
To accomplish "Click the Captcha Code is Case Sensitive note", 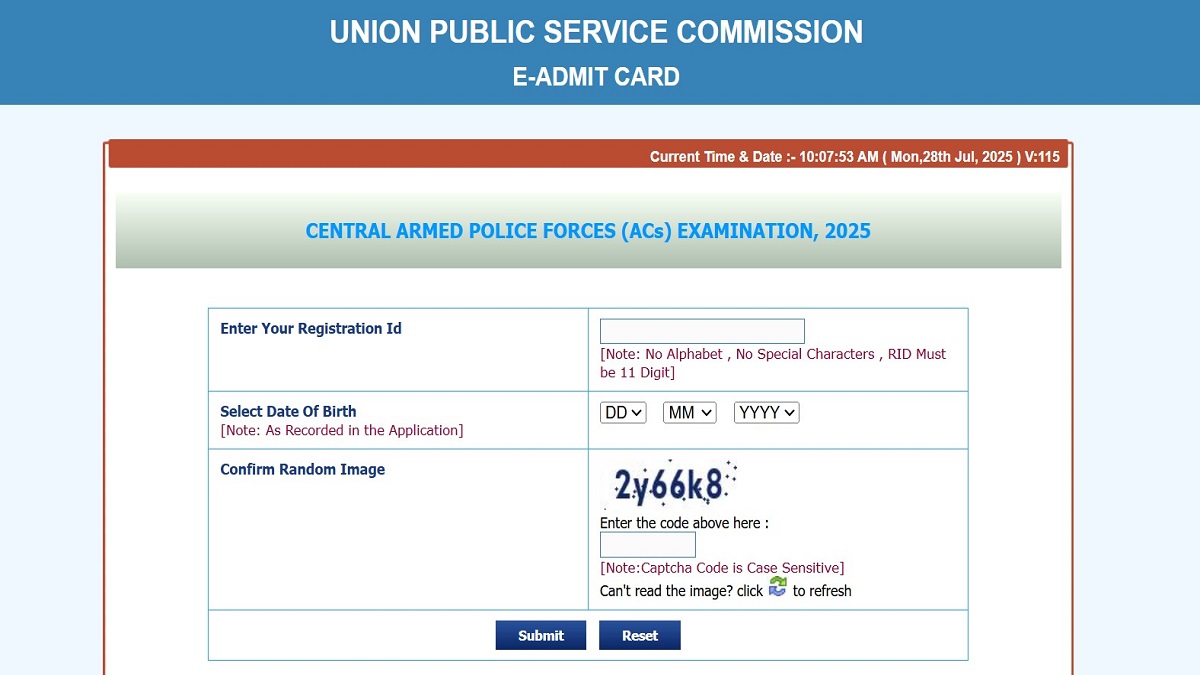I will tap(722, 568).
